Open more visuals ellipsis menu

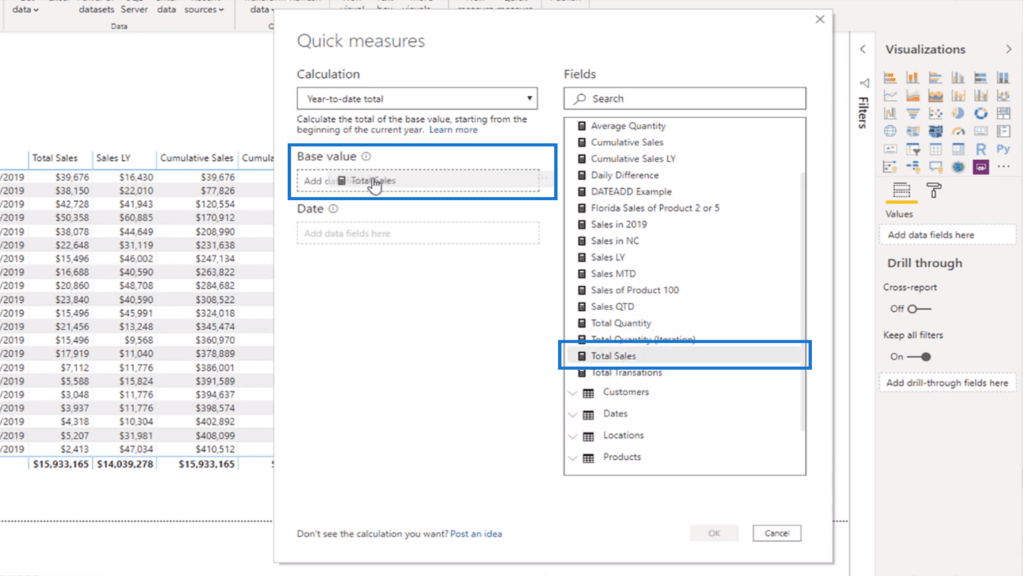click(x=1004, y=167)
